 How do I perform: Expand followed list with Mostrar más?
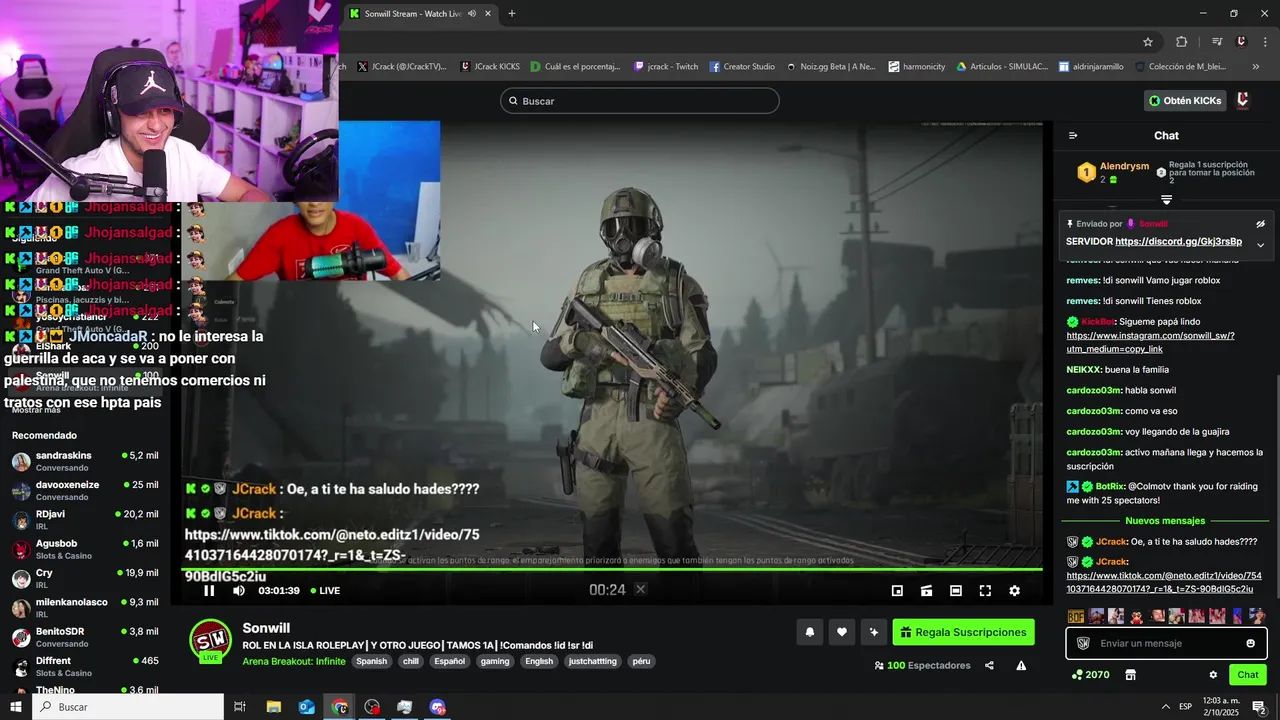pos(35,410)
